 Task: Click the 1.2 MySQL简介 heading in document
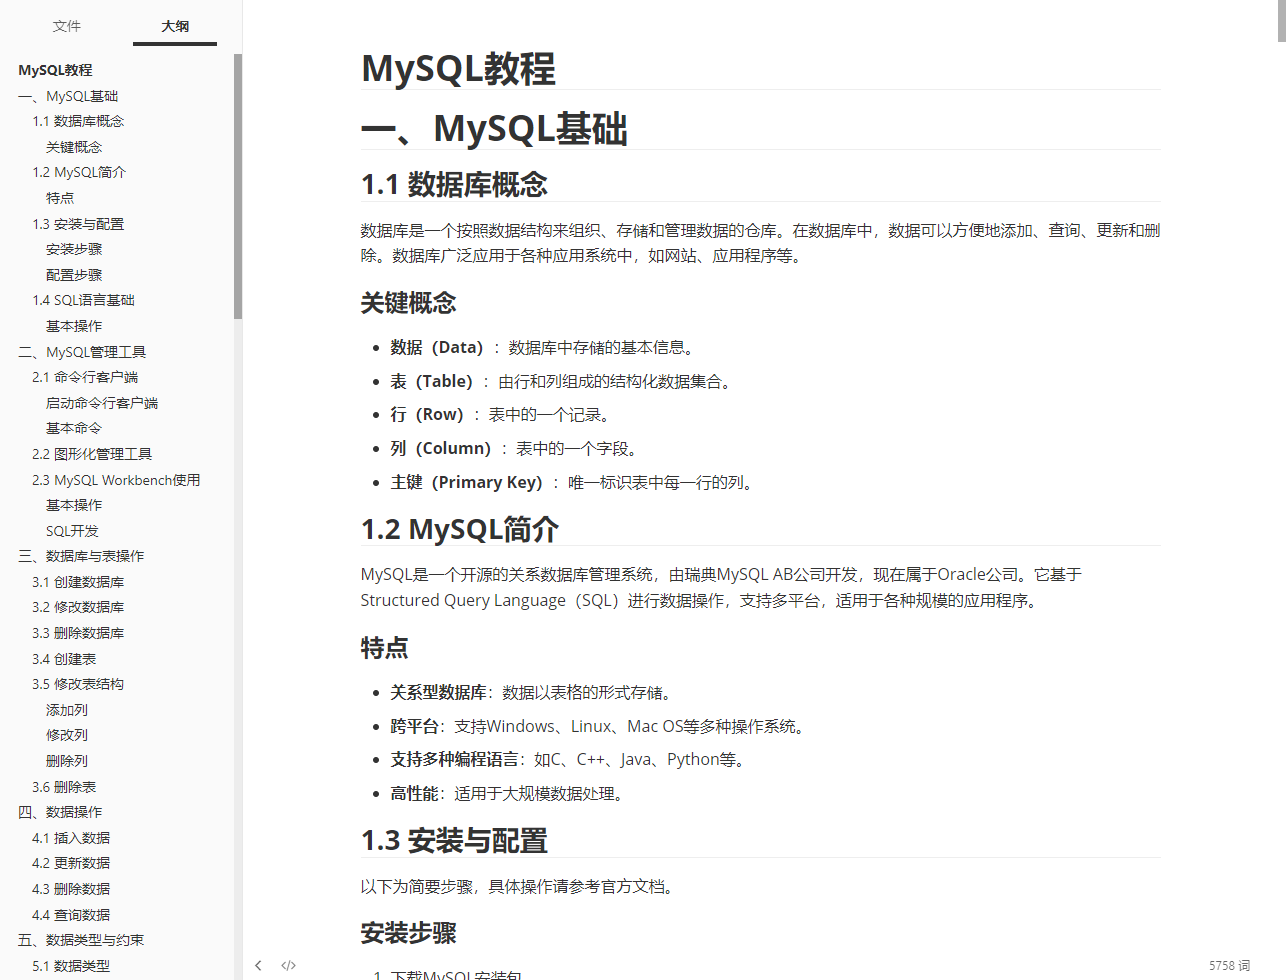click(x=460, y=529)
